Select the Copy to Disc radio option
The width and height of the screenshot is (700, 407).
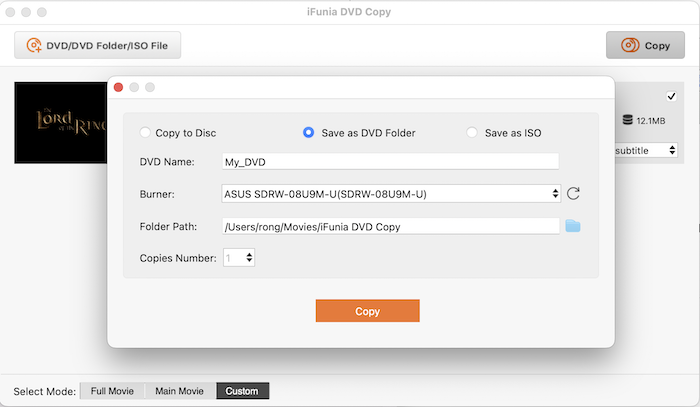tap(146, 132)
